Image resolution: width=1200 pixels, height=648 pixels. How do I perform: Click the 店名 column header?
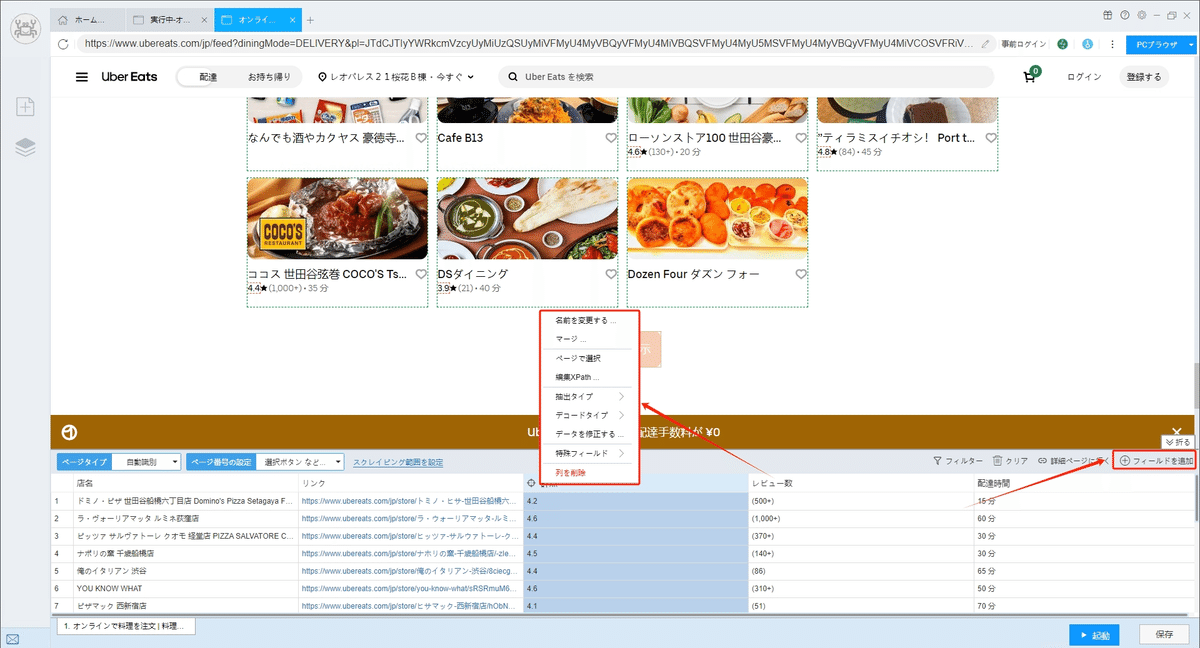(185, 482)
